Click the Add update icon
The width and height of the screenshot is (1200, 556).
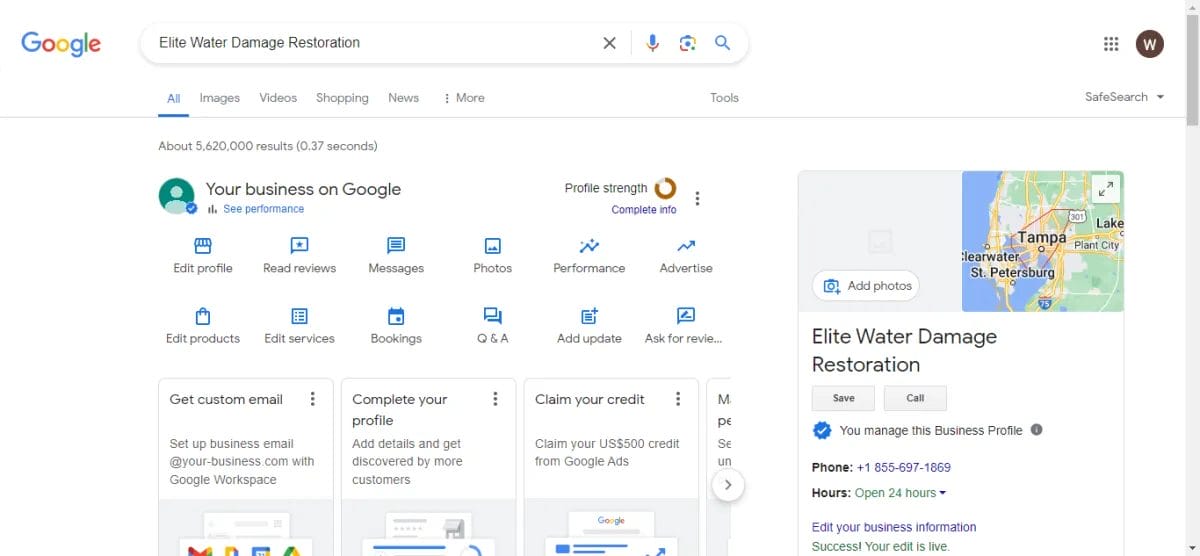(x=589, y=316)
